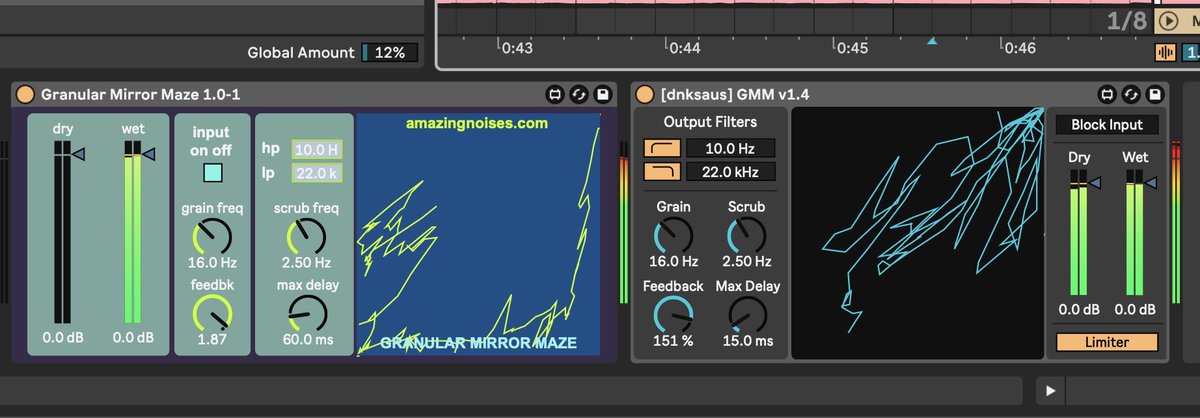Click the feedbk knob showing 1.87

click(212, 313)
